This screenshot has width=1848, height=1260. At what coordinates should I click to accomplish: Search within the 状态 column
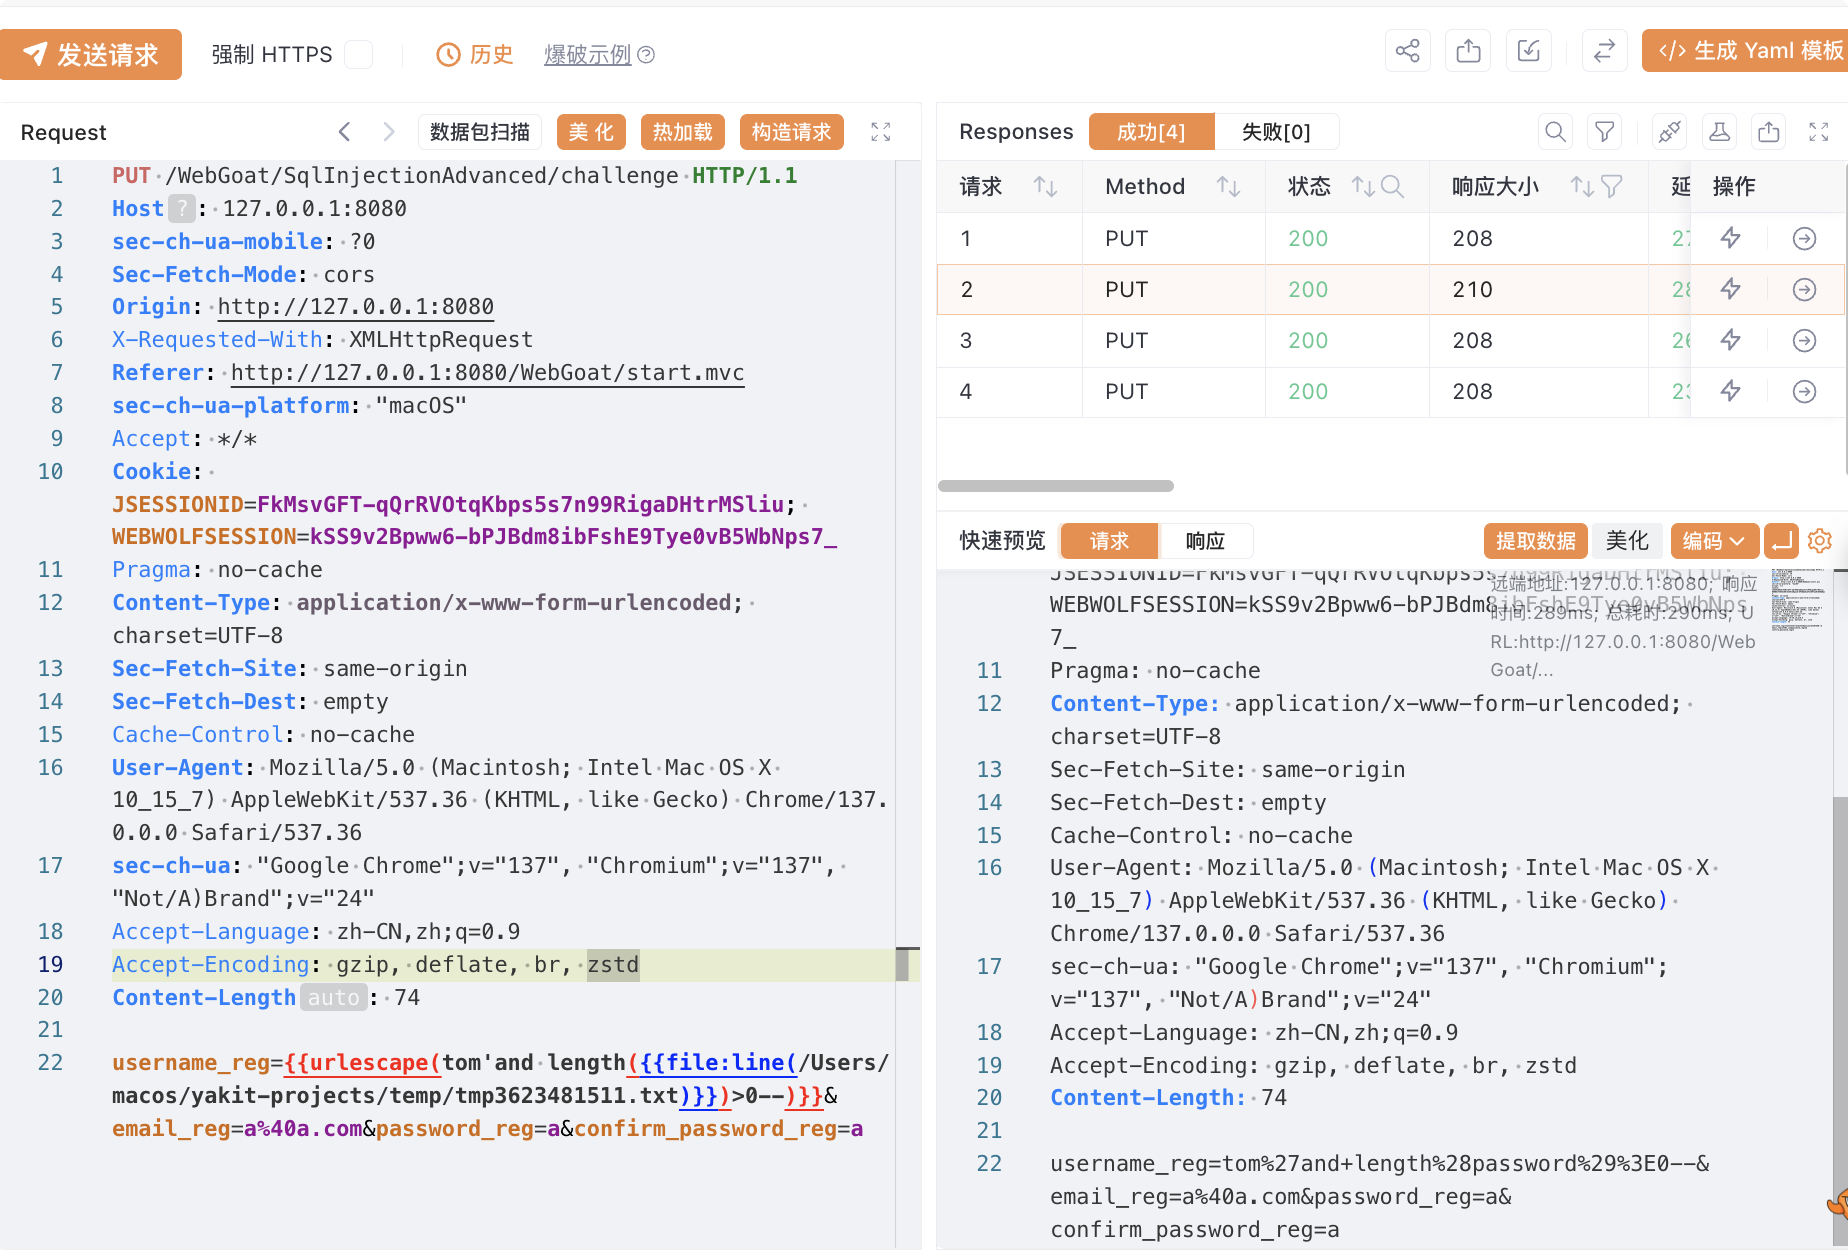pos(1392,186)
